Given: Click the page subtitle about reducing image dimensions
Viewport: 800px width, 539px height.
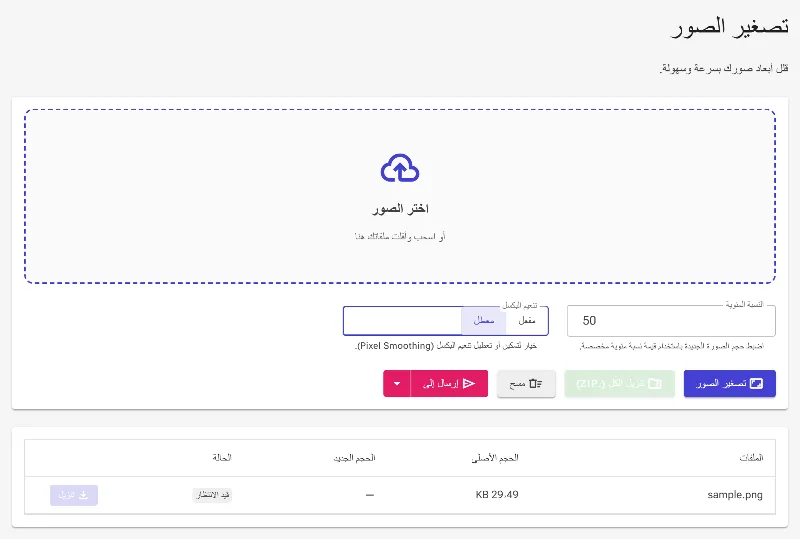Looking at the screenshot, I should [724, 68].
